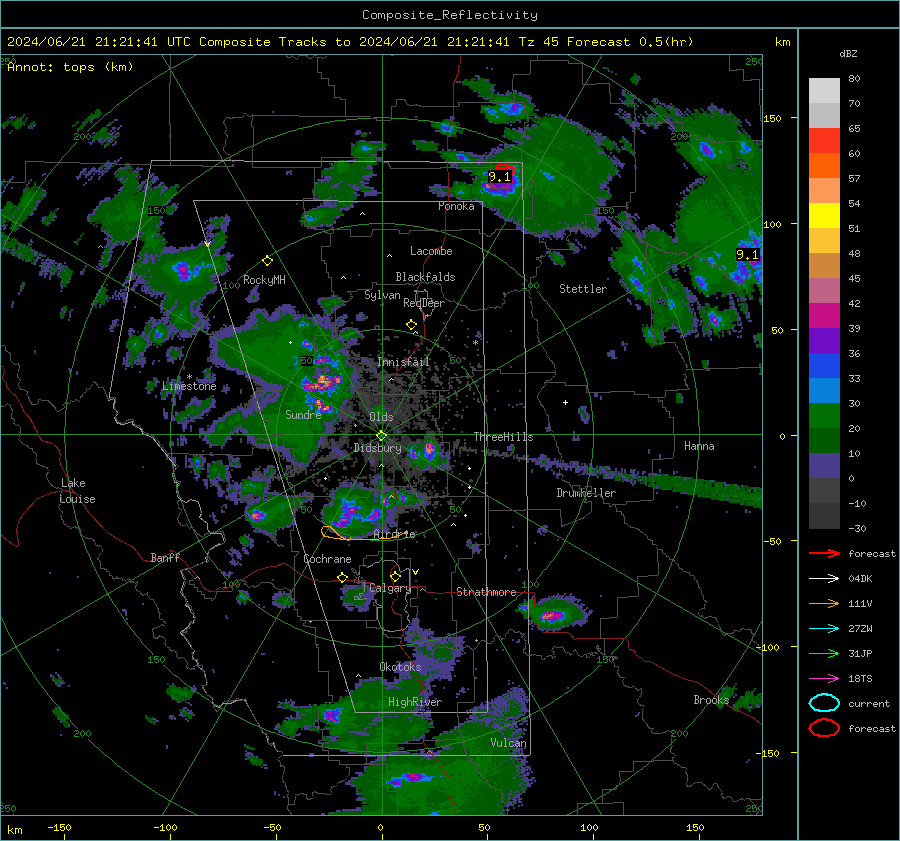
Task: Click the cyan current ellipse legend icon
Action: click(x=824, y=703)
